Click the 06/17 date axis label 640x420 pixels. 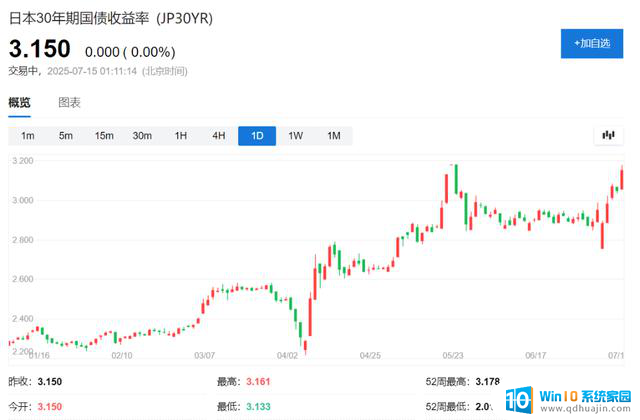click(x=536, y=356)
